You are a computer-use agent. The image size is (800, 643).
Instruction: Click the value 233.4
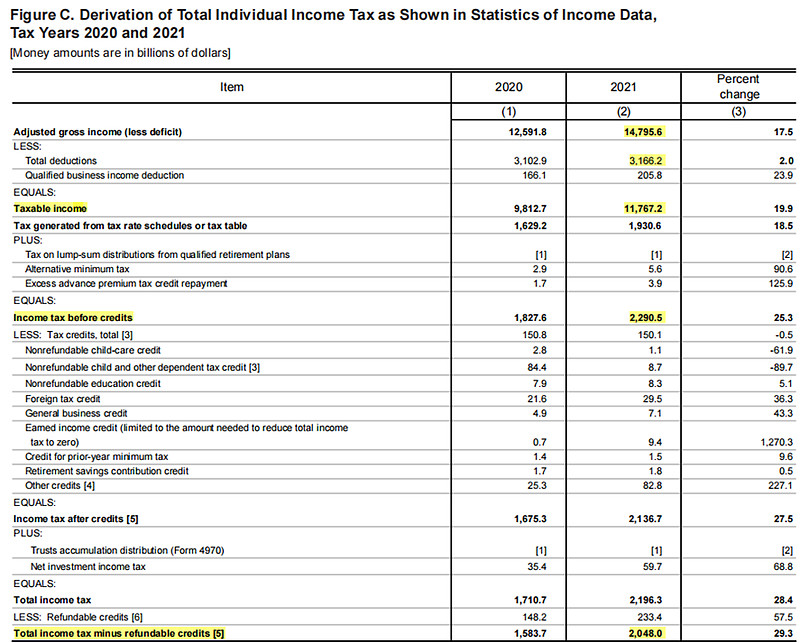tap(650, 617)
